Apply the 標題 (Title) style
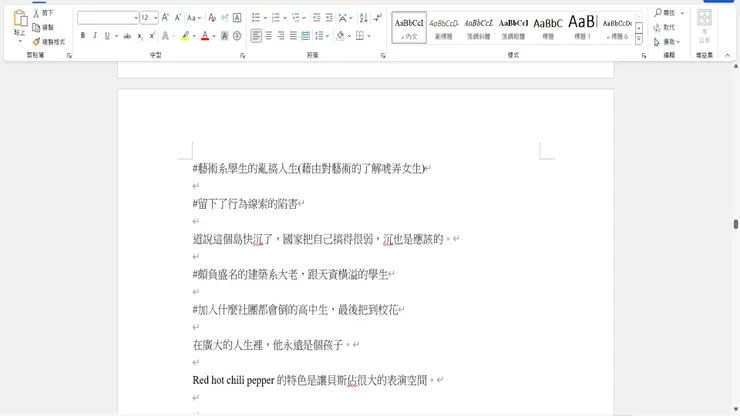Image resolution: width=740 pixels, height=416 pixels. [548, 28]
